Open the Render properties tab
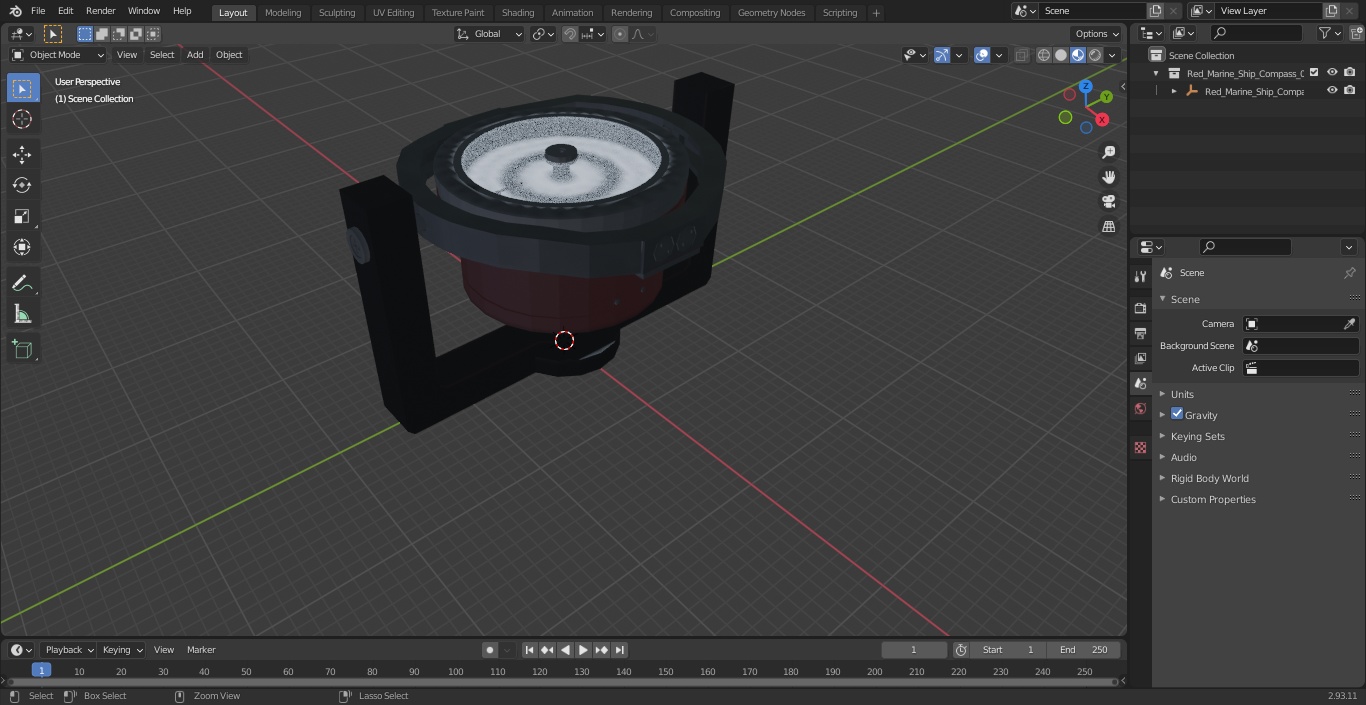The image size is (1366, 705). pos(1140,308)
